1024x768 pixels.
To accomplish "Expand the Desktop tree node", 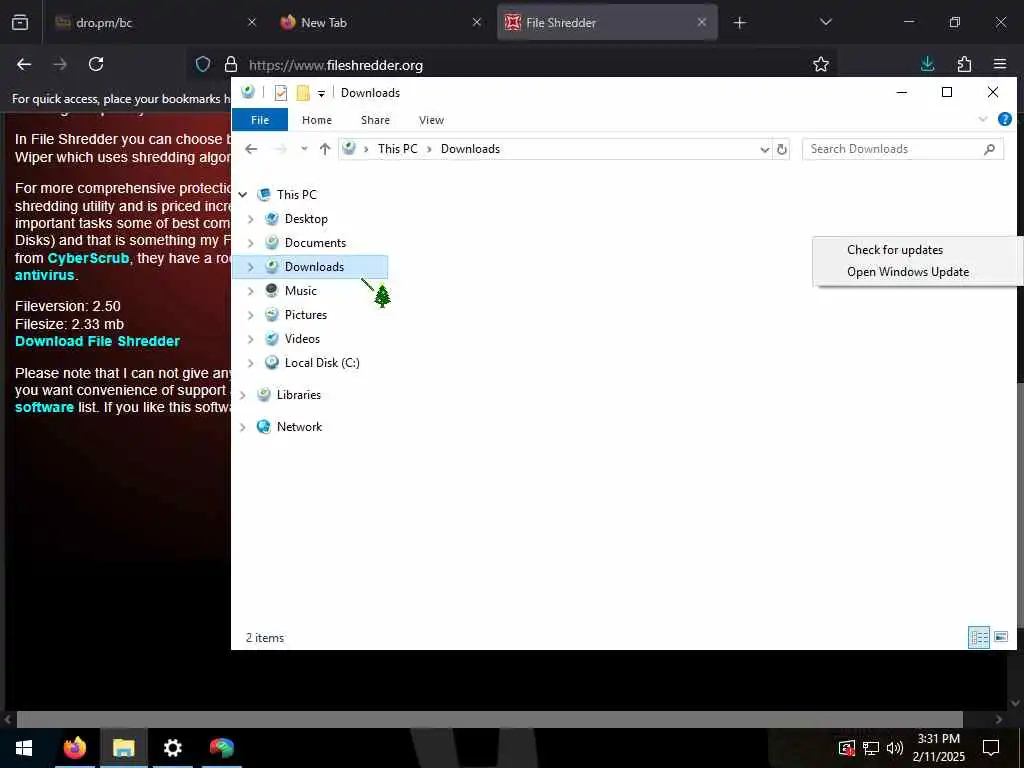I will 251,219.
